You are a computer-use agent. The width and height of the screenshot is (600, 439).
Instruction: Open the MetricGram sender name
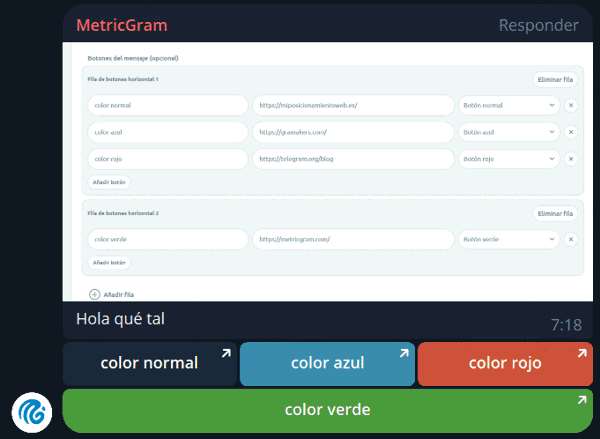tap(122, 25)
